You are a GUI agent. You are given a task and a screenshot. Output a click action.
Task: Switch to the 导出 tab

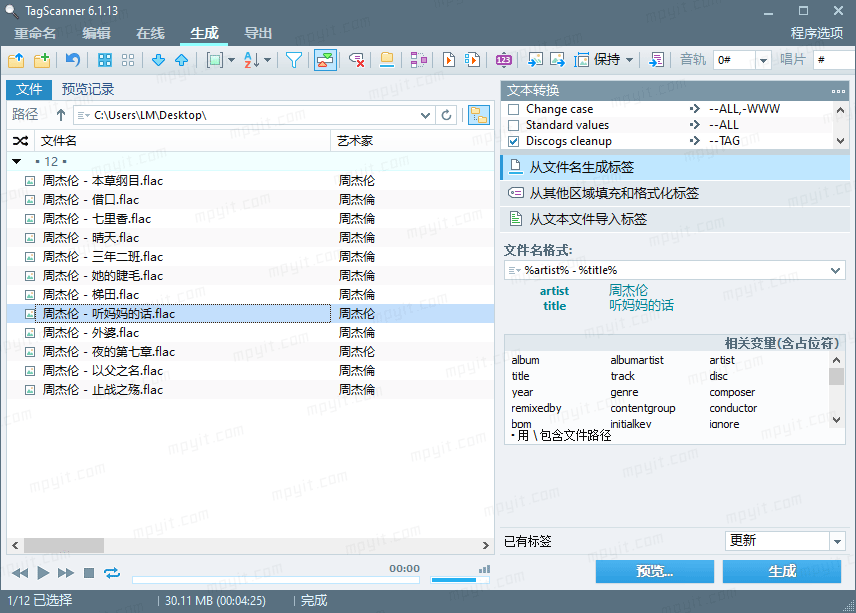258,33
